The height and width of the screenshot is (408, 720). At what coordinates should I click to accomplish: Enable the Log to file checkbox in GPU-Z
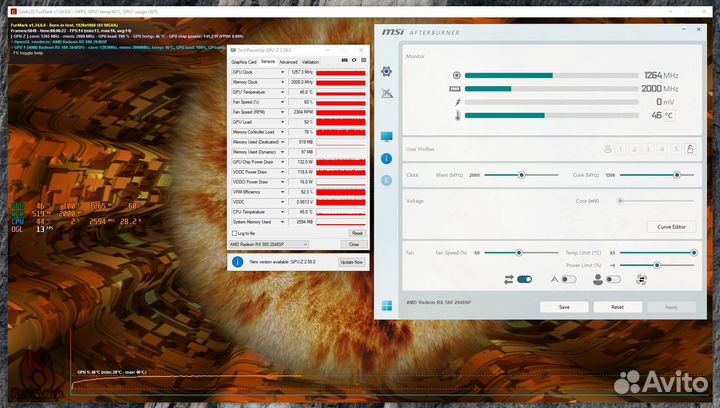[x=235, y=233]
